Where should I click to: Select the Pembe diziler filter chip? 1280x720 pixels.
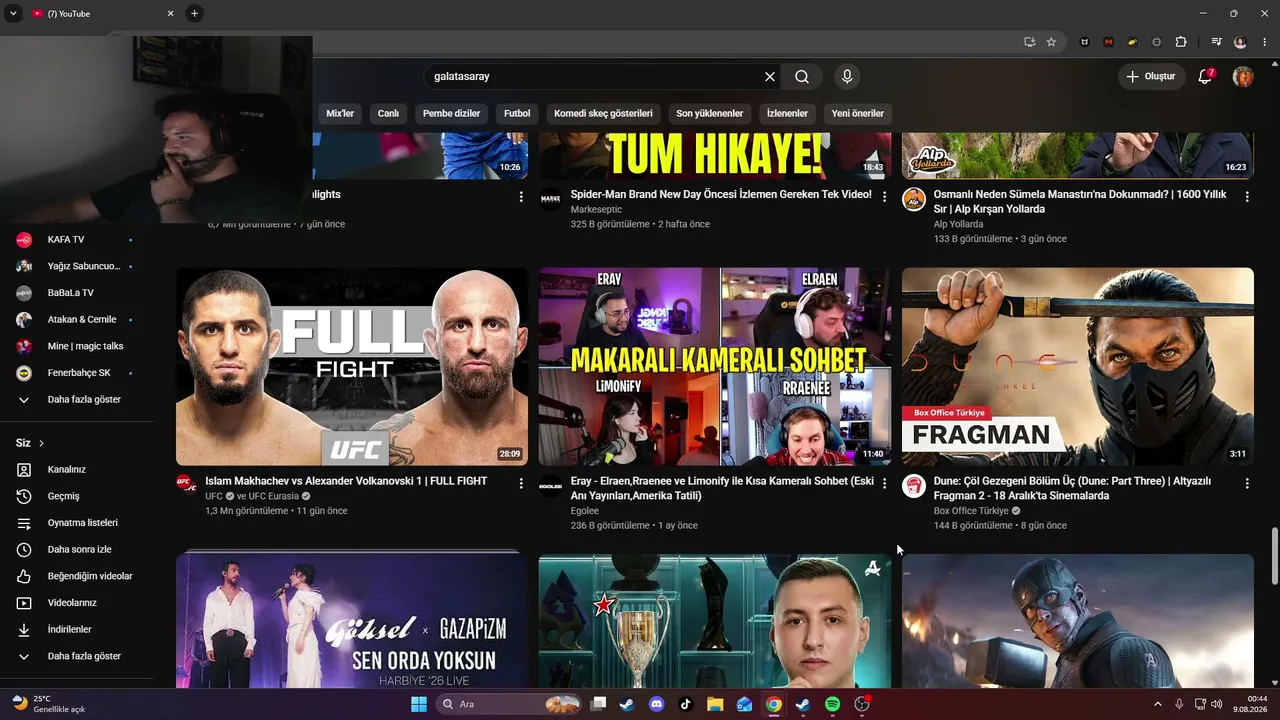(x=452, y=113)
